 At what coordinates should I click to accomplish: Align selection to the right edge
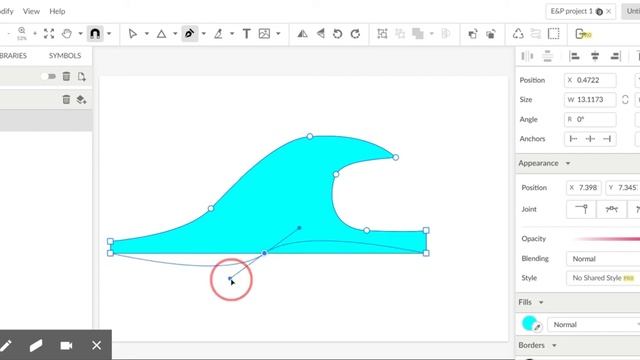[x=615, y=56]
